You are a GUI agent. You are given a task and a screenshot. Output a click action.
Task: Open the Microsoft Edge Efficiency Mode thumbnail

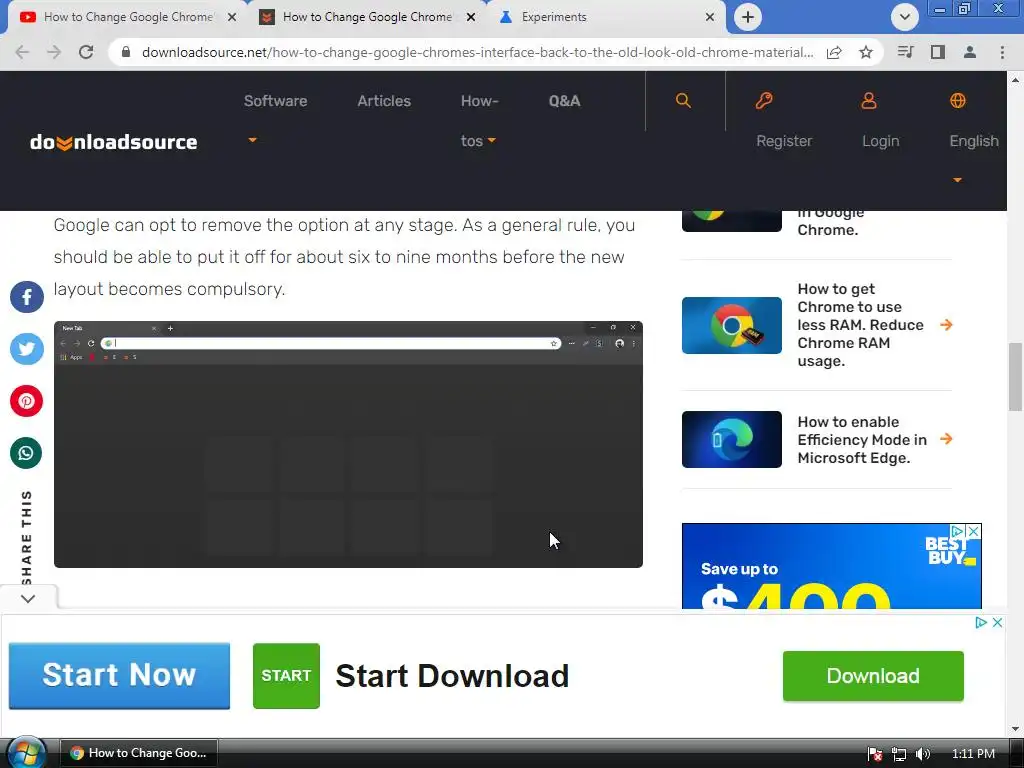pos(731,440)
